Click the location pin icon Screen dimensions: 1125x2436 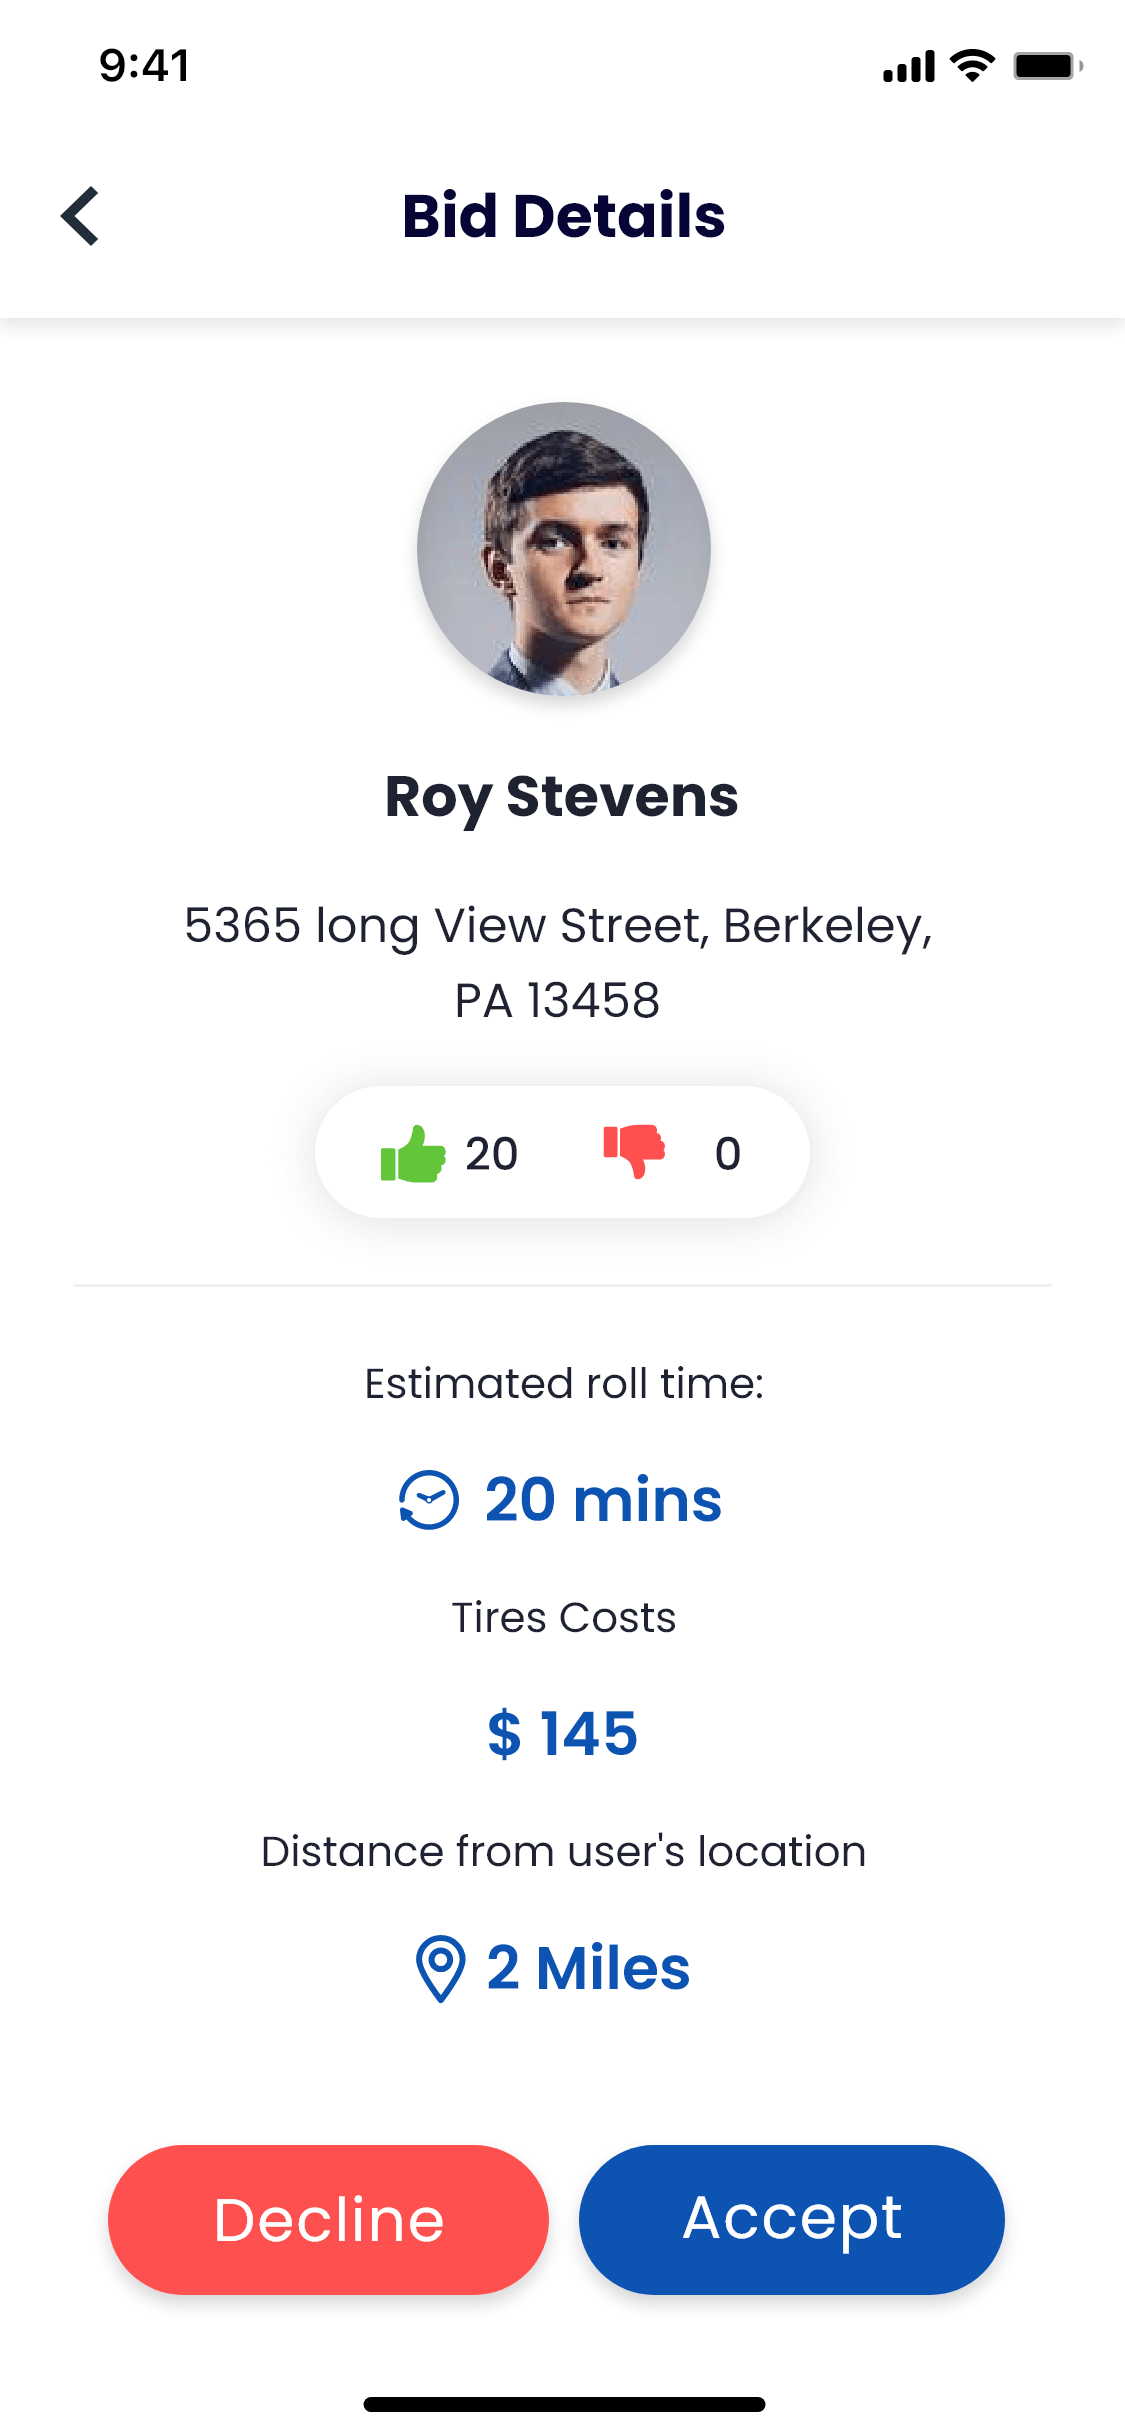(440, 1968)
